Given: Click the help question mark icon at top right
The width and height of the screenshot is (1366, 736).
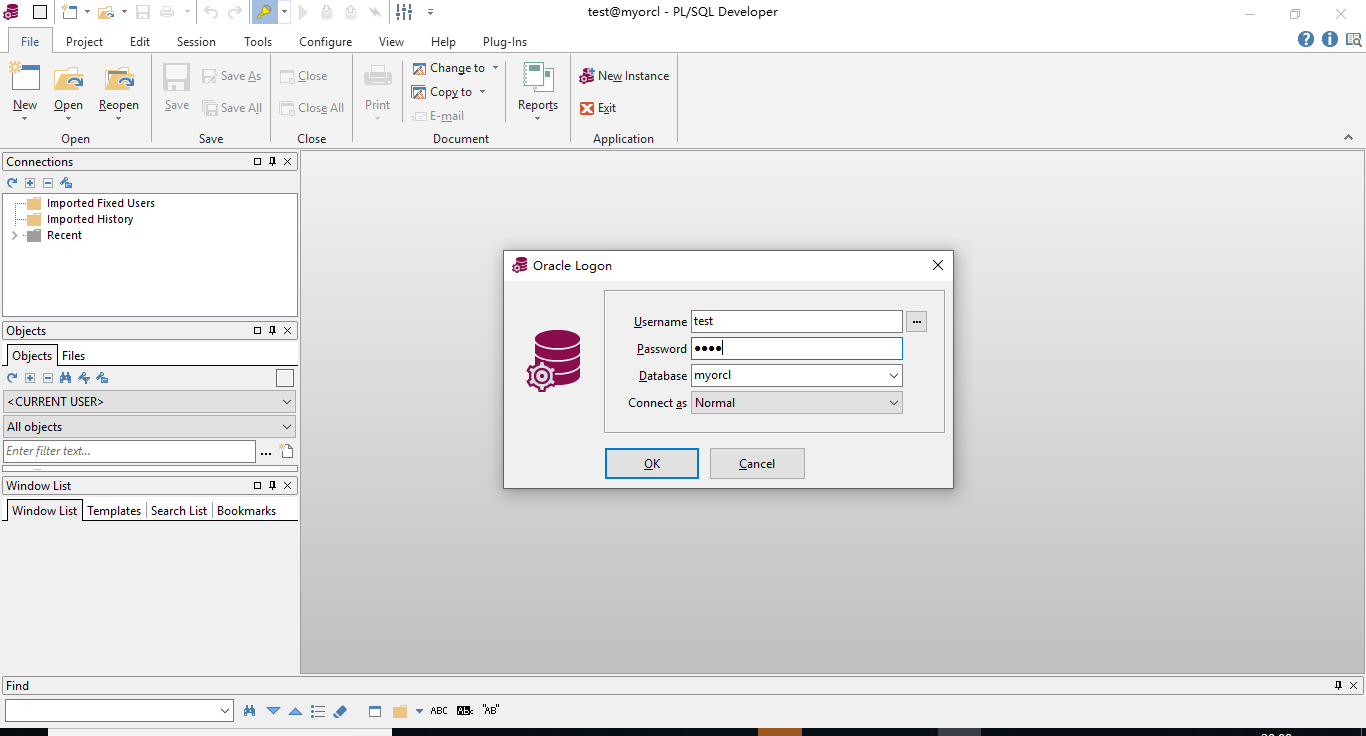Looking at the screenshot, I should pyautogui.click(x=1306, y=40).
